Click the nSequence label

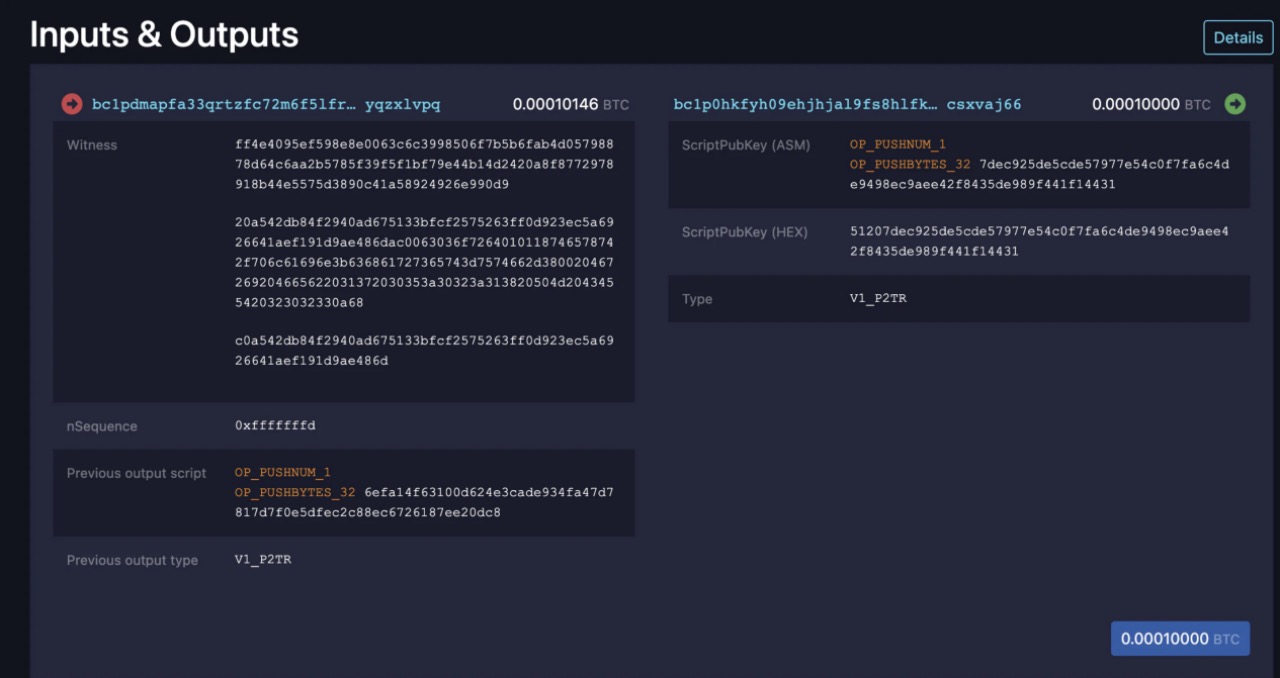[102, 426]
